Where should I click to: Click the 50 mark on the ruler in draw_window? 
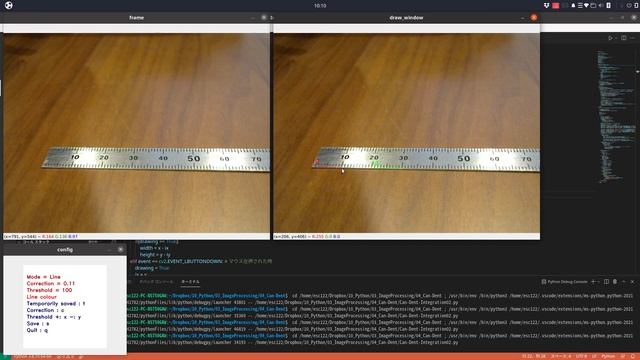click(464, 158)
